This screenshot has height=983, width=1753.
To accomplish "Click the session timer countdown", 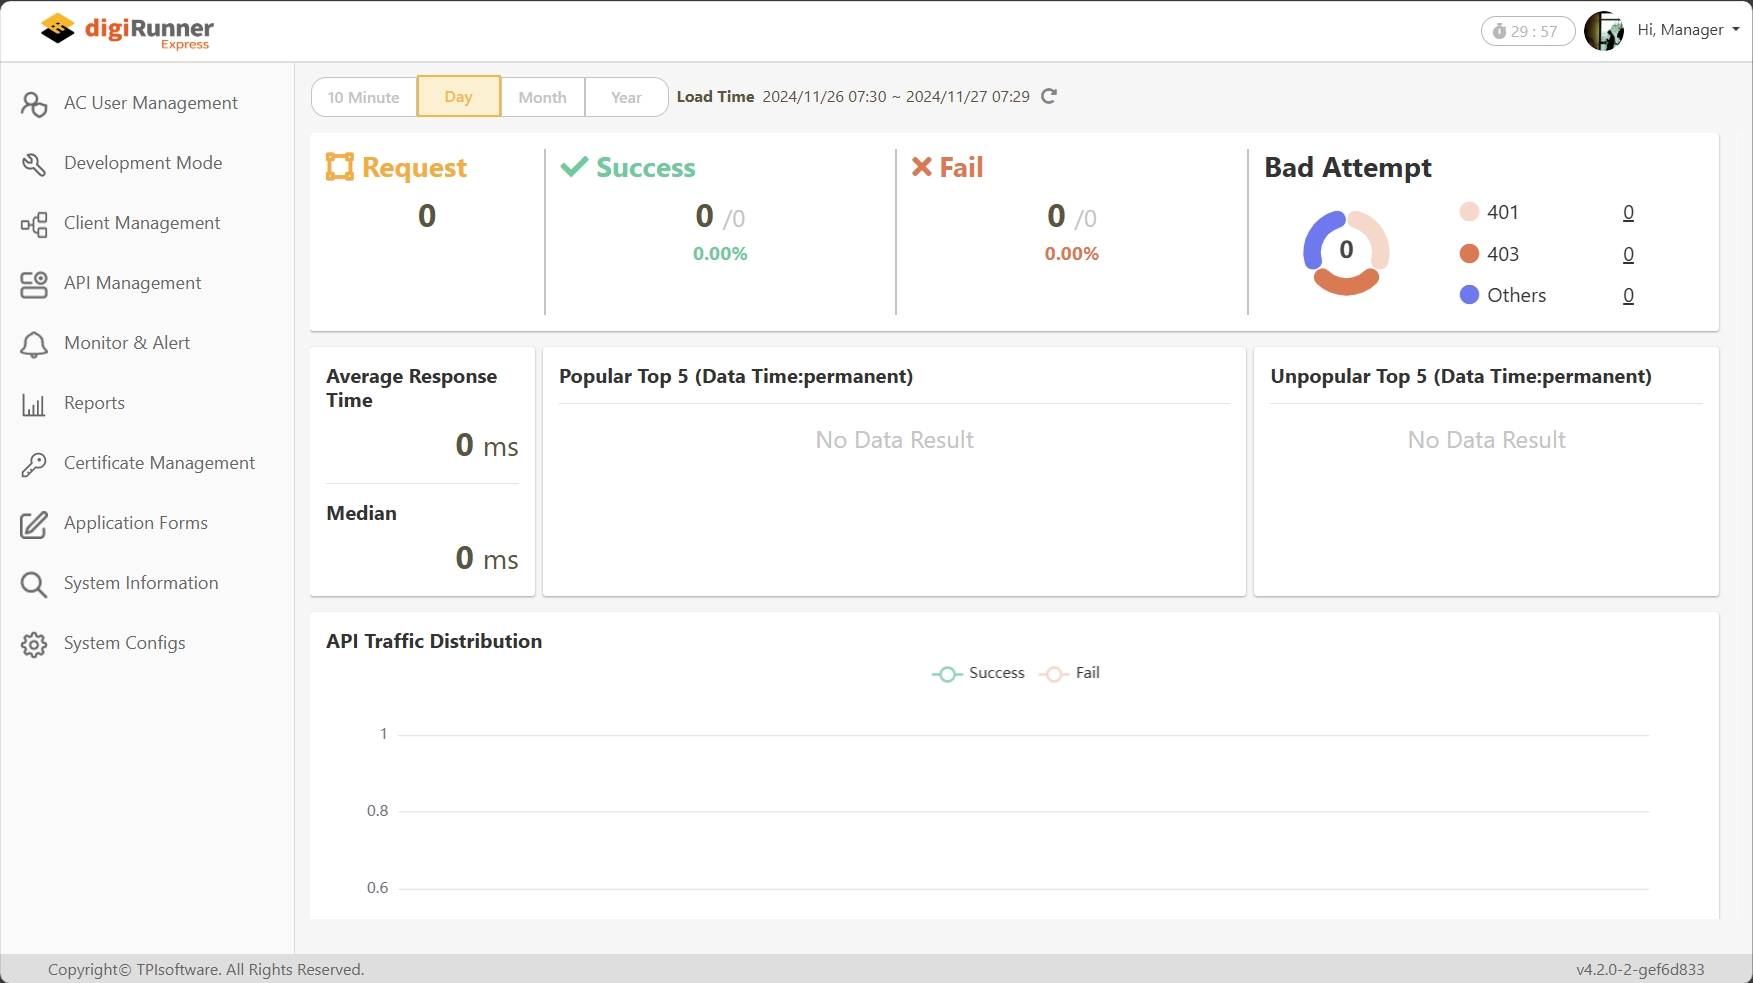I will click(x=1527, y=31).
